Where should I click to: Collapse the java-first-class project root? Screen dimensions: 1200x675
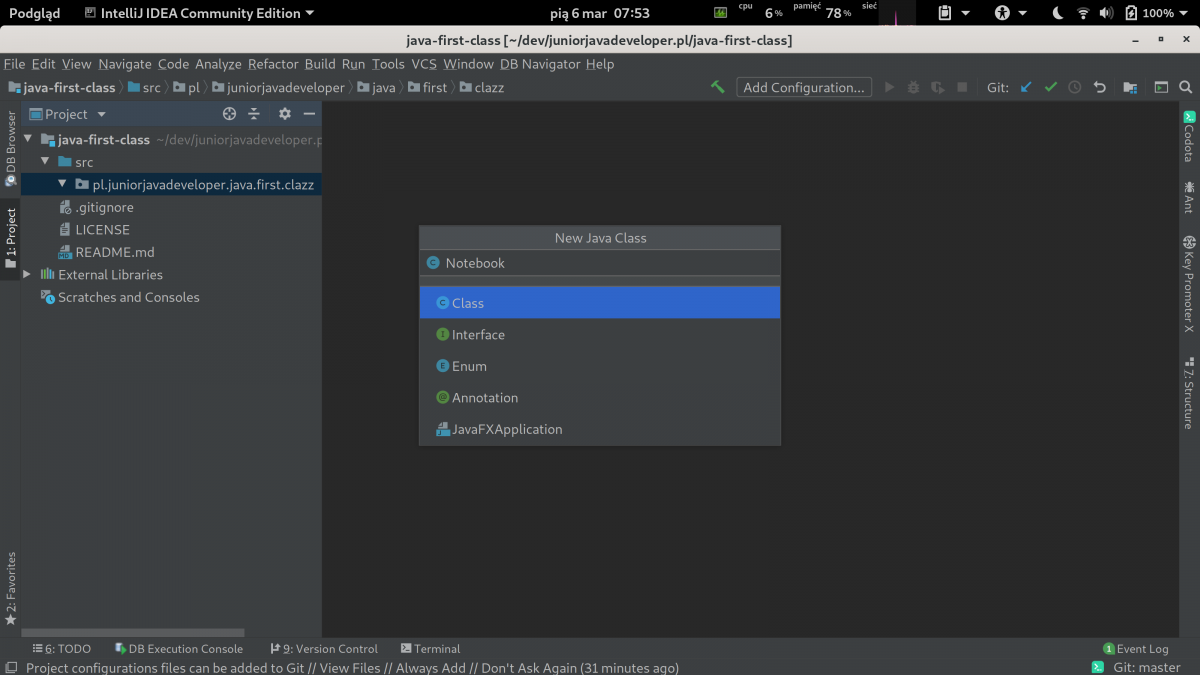point(28,140)
